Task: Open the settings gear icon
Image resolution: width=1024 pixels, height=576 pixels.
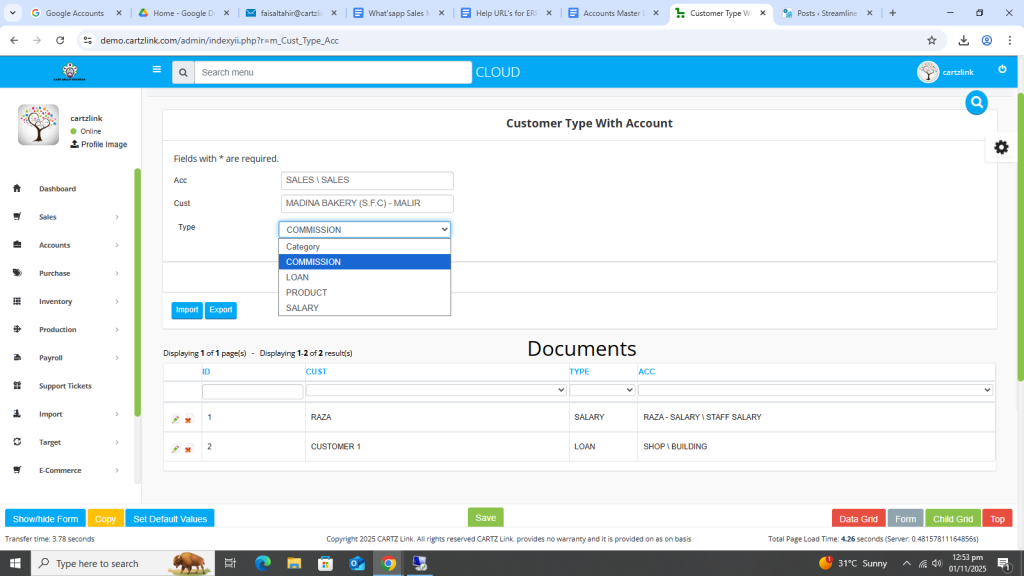Action: pyautogui.click(x=1001, y=147)
